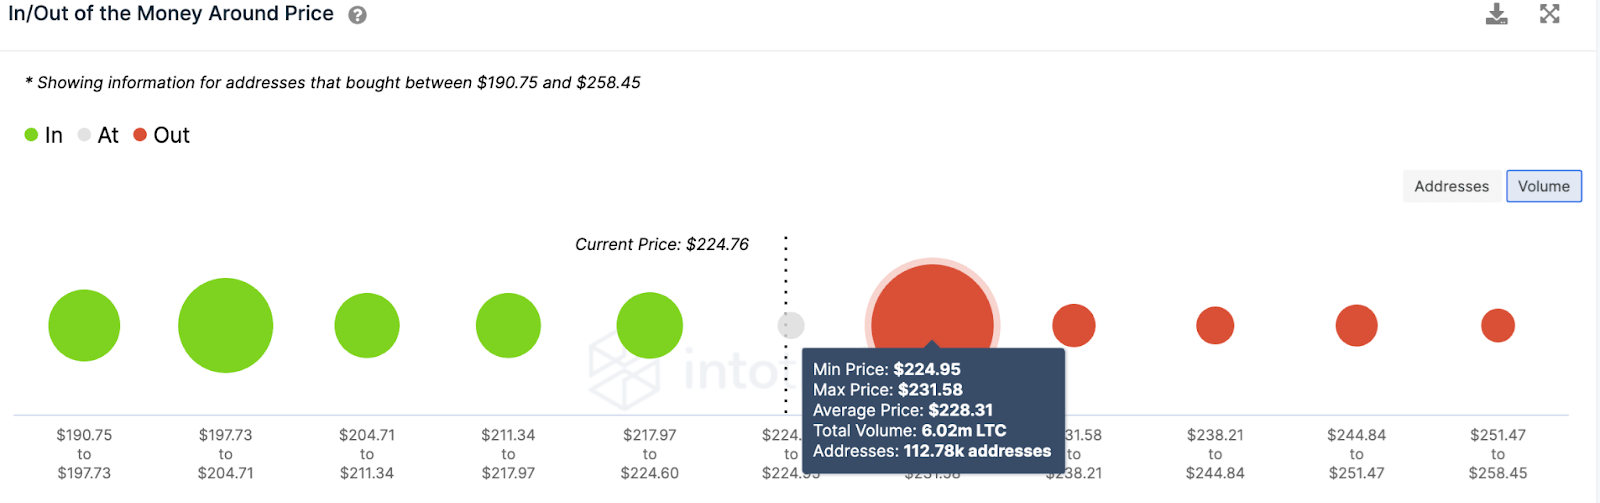Click the green bubble for $211.34 to $217.97

coord(508,325)
